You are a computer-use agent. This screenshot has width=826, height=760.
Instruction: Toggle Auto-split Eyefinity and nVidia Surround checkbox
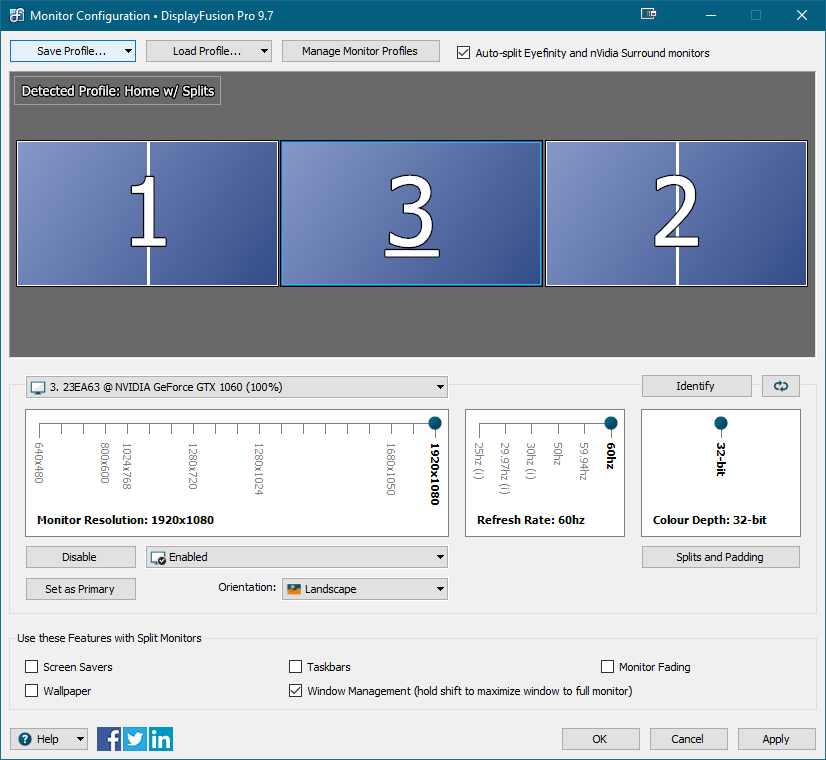[463, 53]
